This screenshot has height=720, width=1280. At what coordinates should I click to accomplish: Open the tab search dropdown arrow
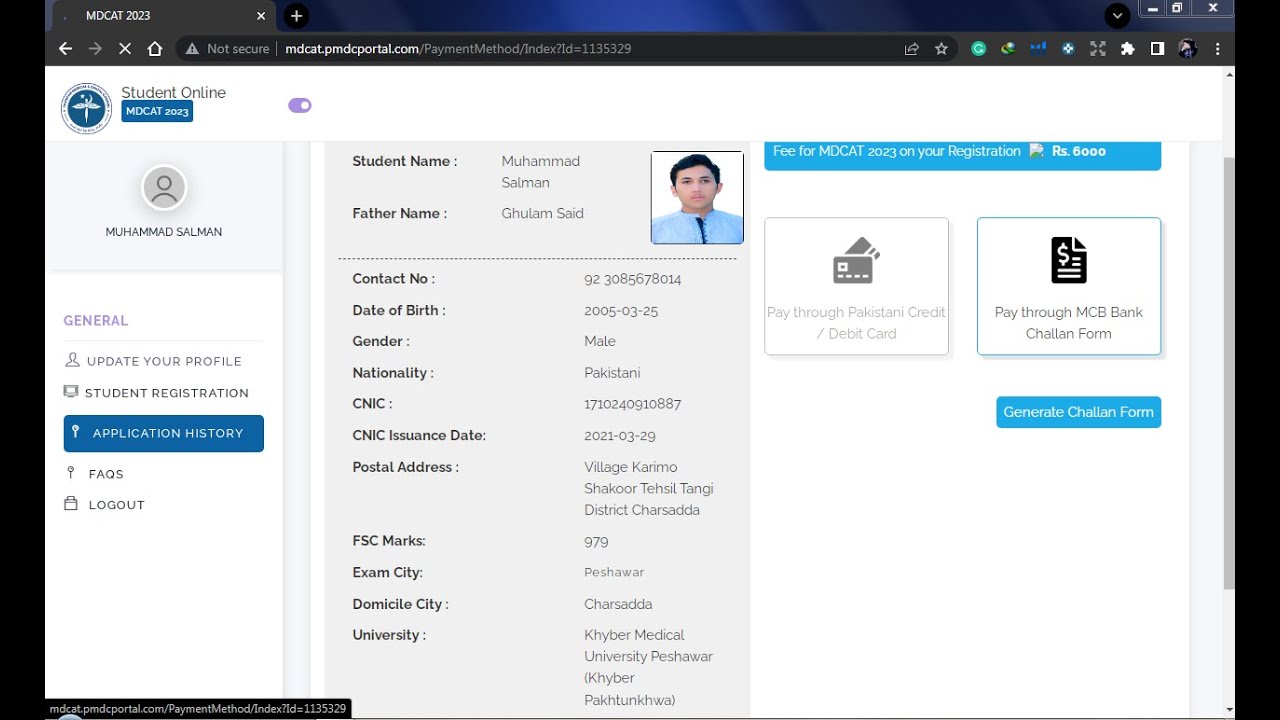[x=1117, y=16]
